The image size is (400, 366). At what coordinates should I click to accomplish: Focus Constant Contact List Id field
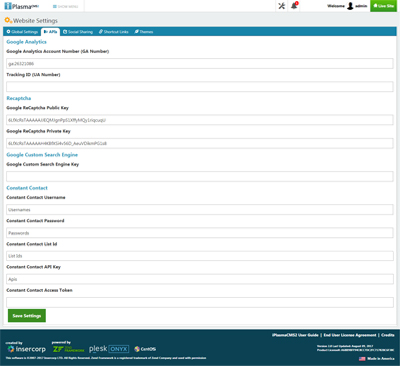(x=200, y=256)
